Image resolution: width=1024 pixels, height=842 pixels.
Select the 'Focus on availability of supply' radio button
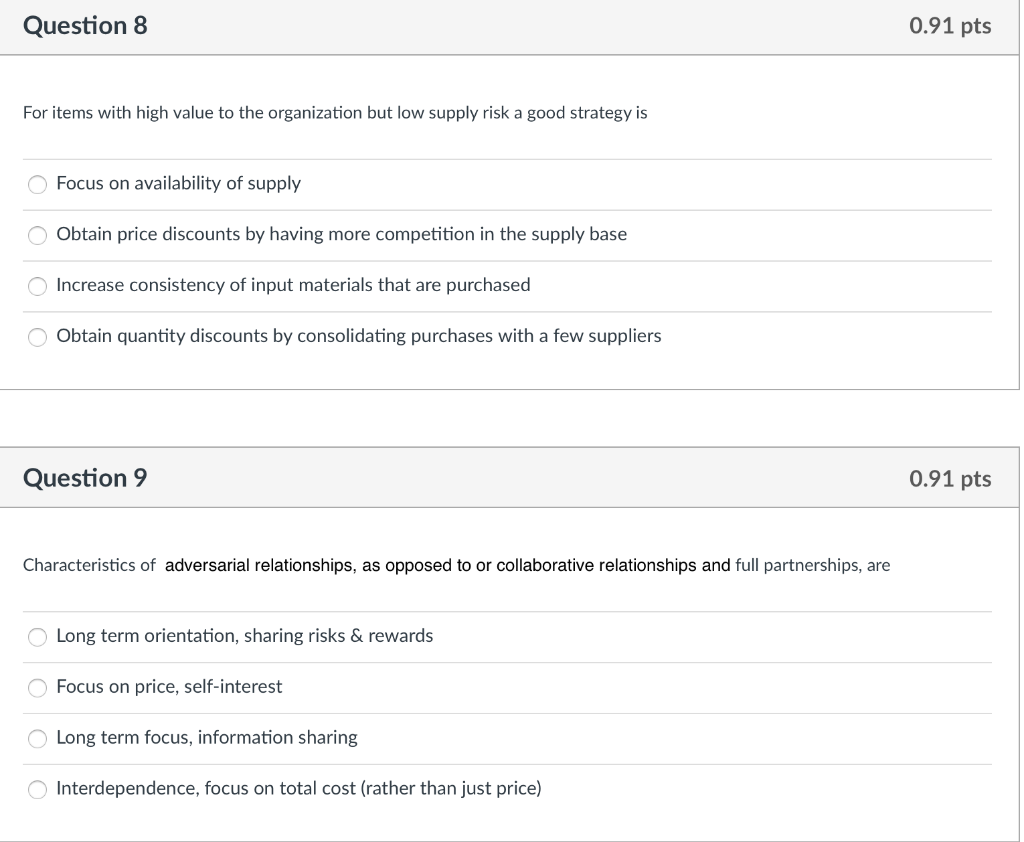38,184
